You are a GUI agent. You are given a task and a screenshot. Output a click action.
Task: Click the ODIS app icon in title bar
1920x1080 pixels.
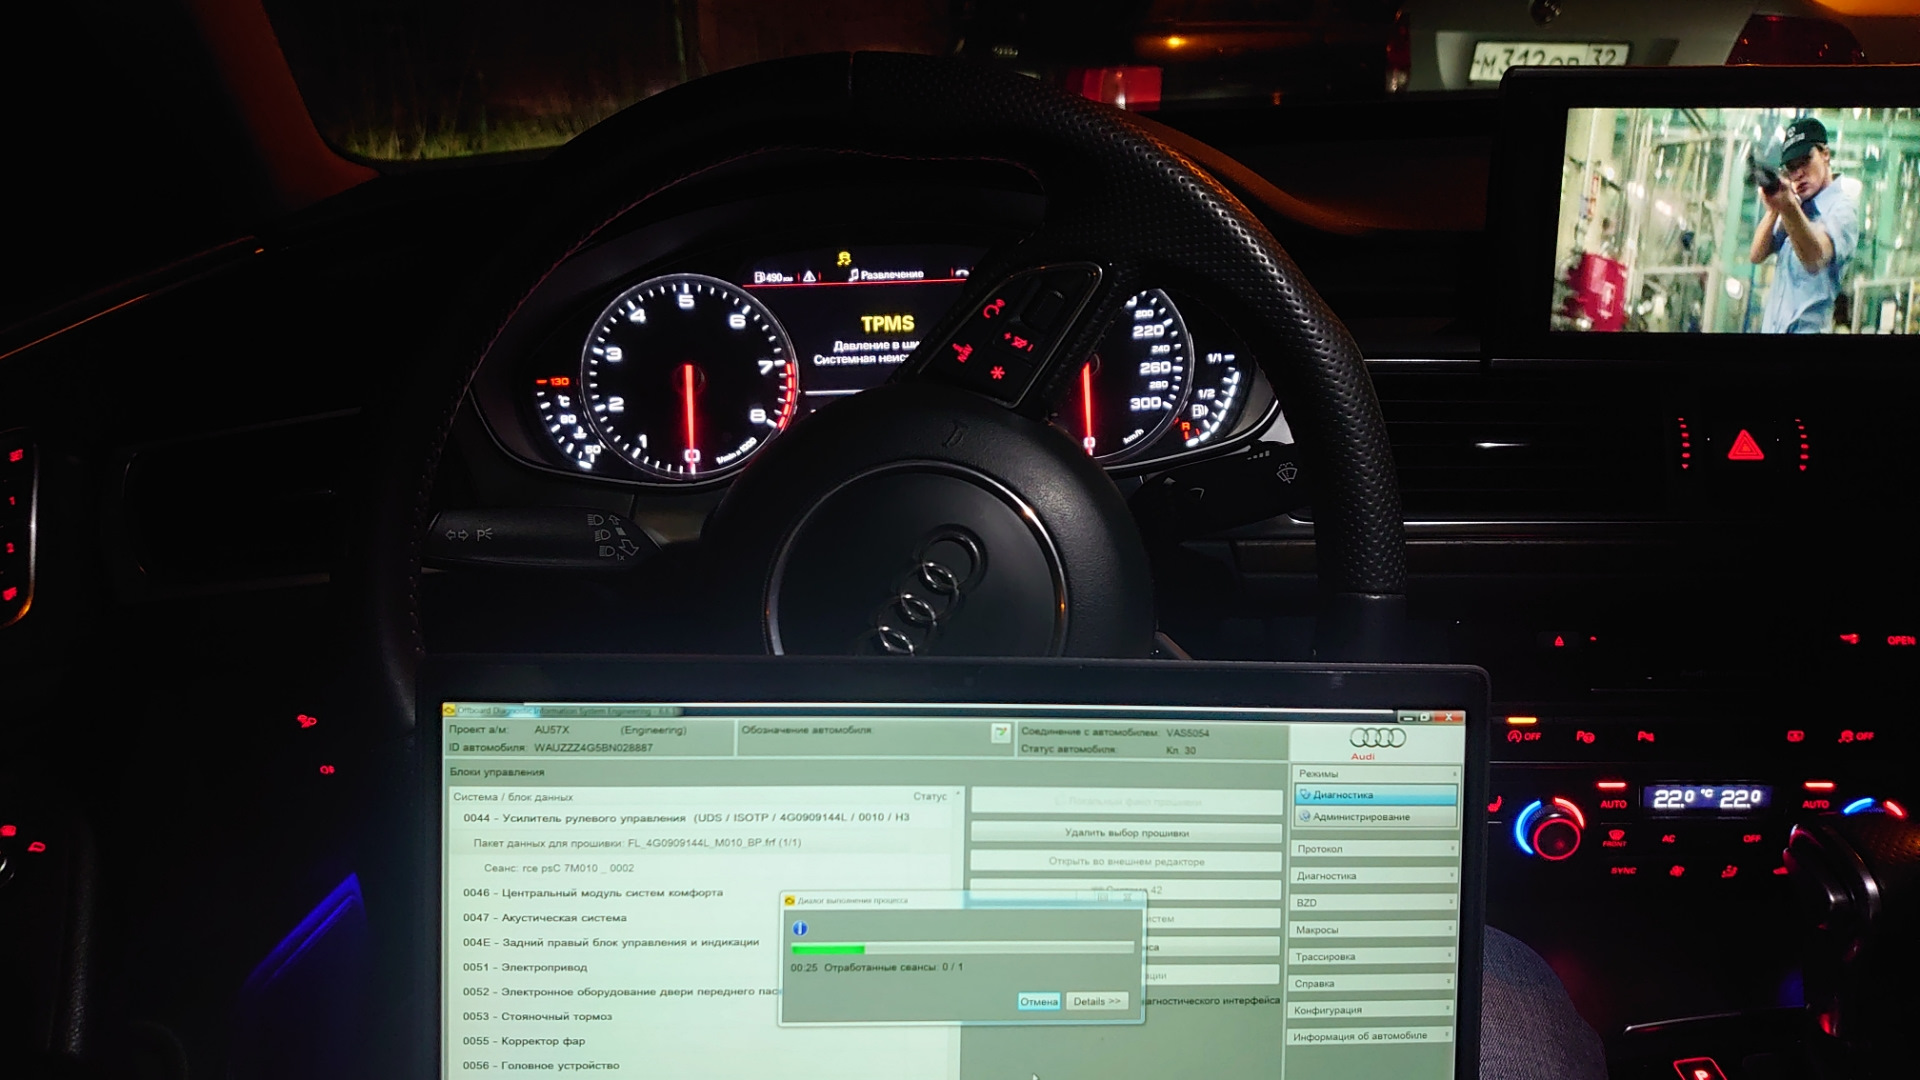pos(450,710)
